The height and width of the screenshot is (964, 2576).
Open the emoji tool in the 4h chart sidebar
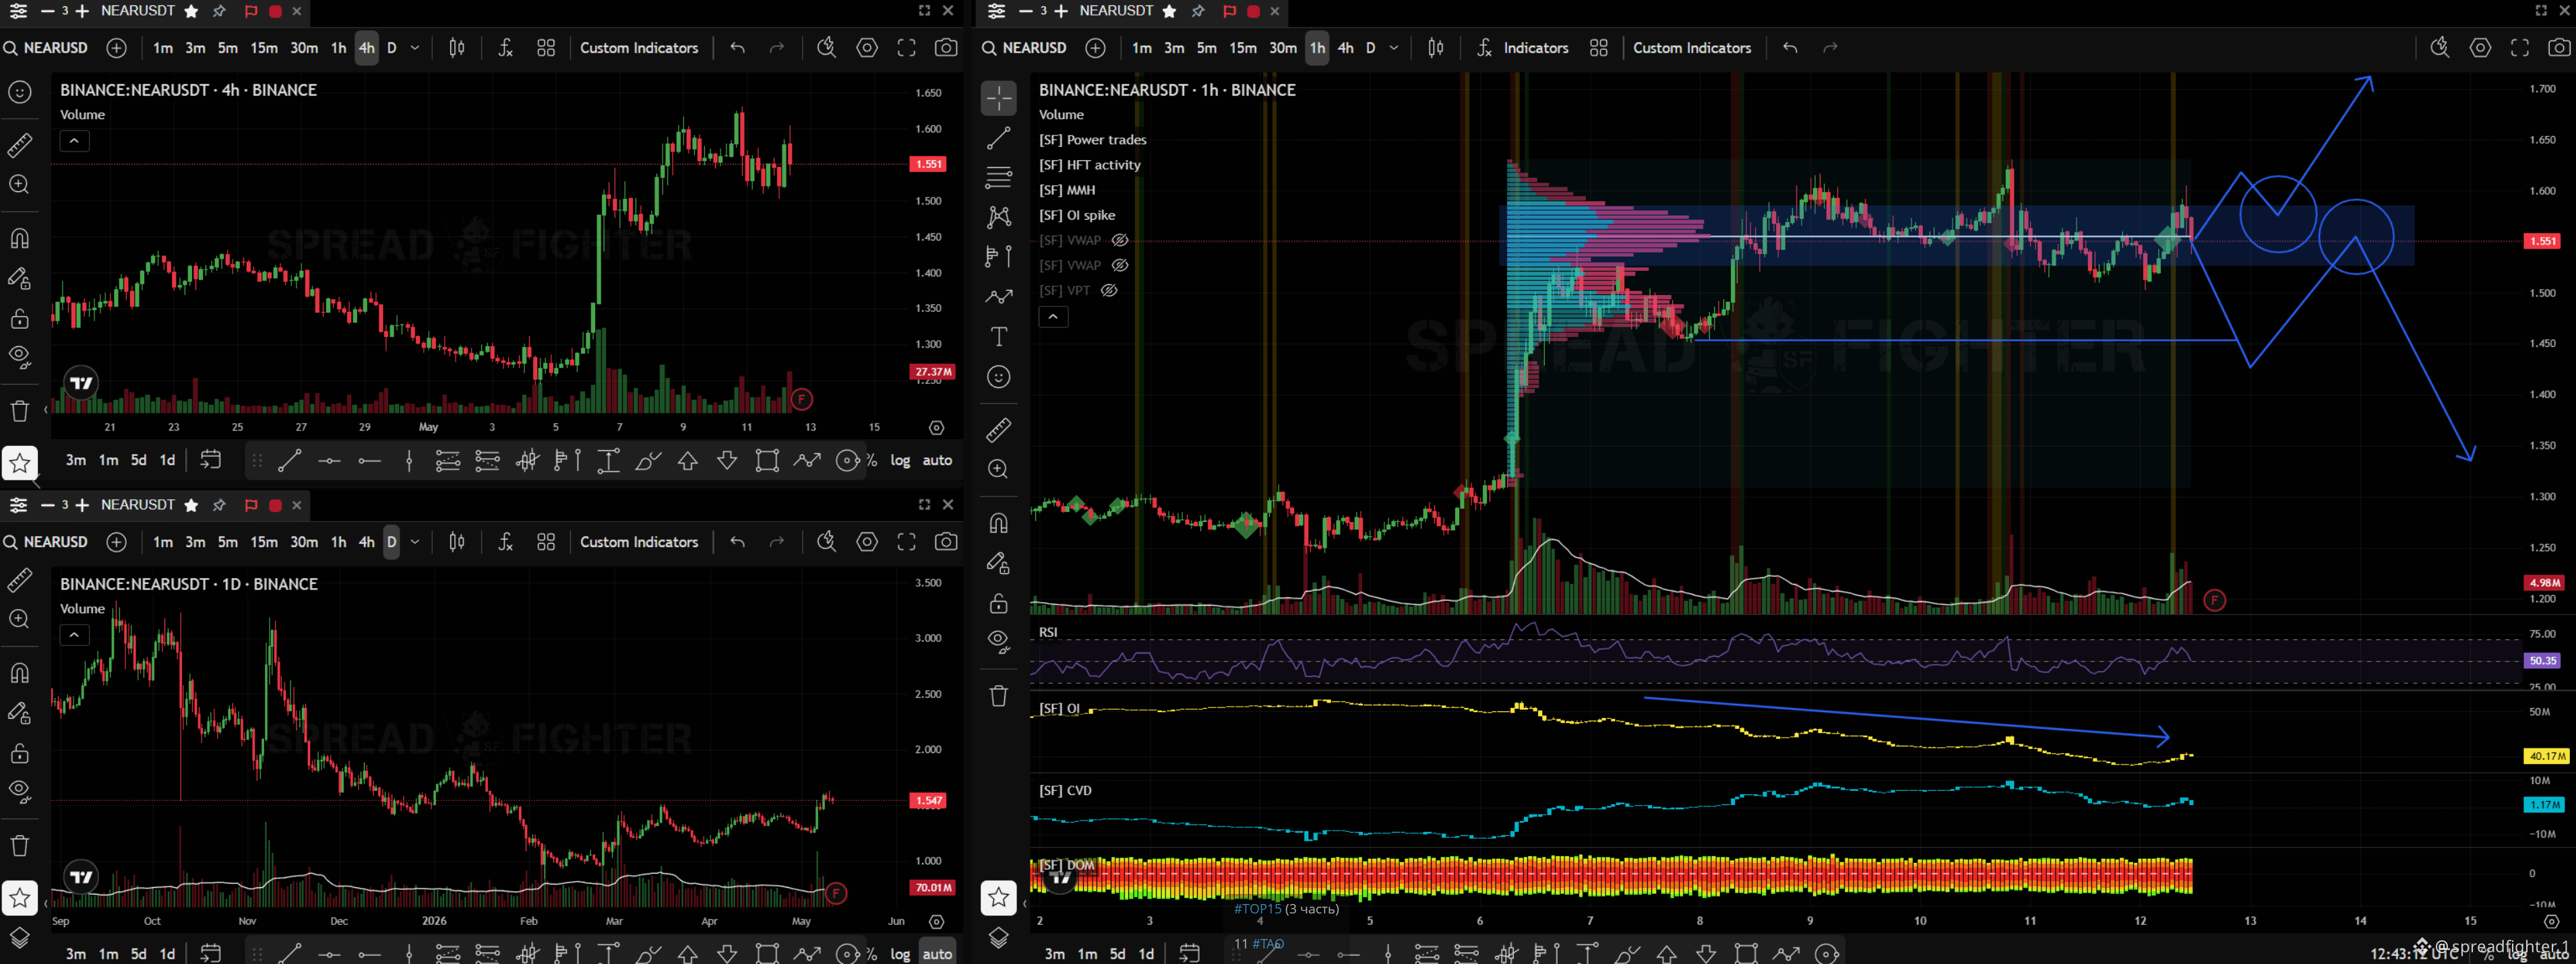(19, 92)
